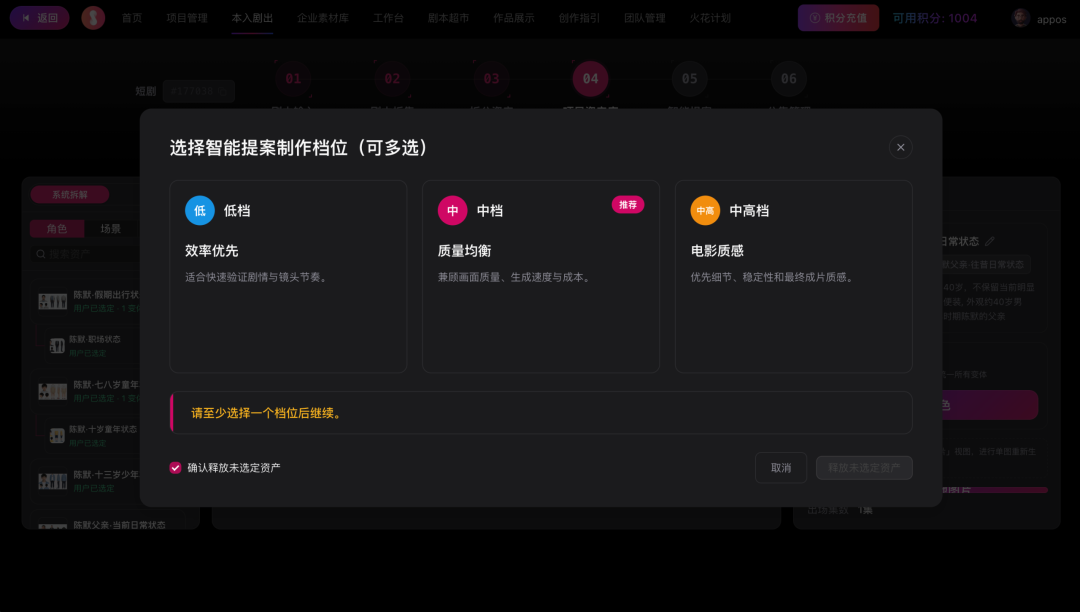The image size is (1080, 612).
Task: Select the 中档 recommended tier card
Action: pyautogui.click(x=541, y=277)
